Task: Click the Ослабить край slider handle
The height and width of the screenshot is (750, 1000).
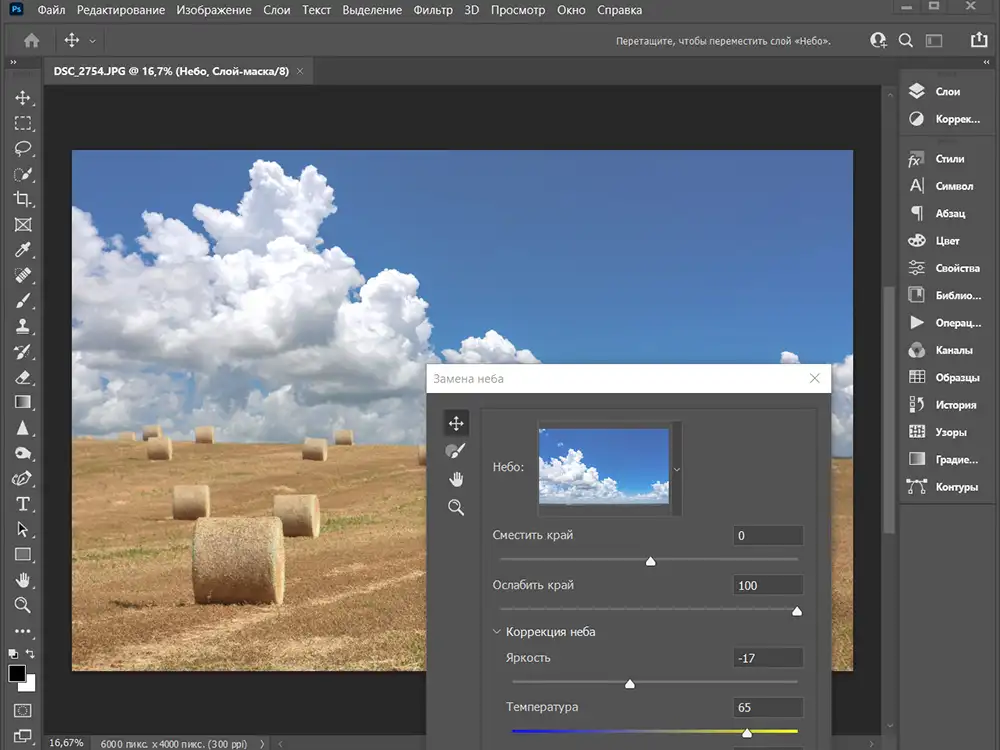Action: [797, 611]
